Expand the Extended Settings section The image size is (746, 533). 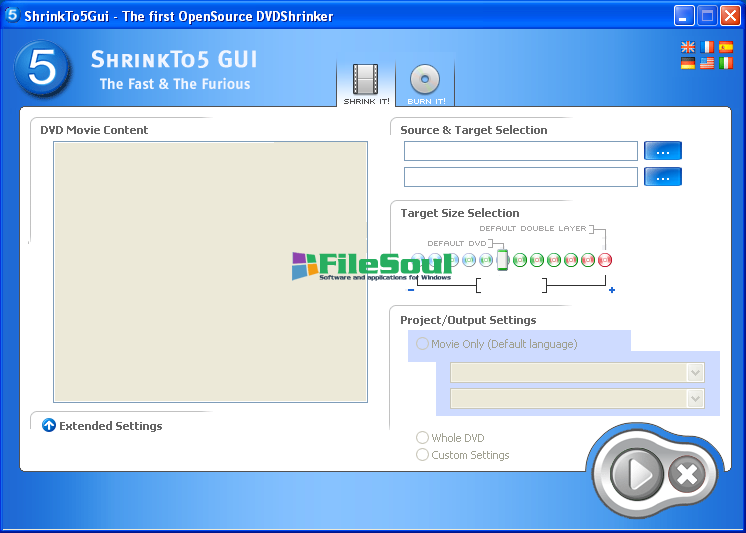pyautogui.click(x=49, y=425)
